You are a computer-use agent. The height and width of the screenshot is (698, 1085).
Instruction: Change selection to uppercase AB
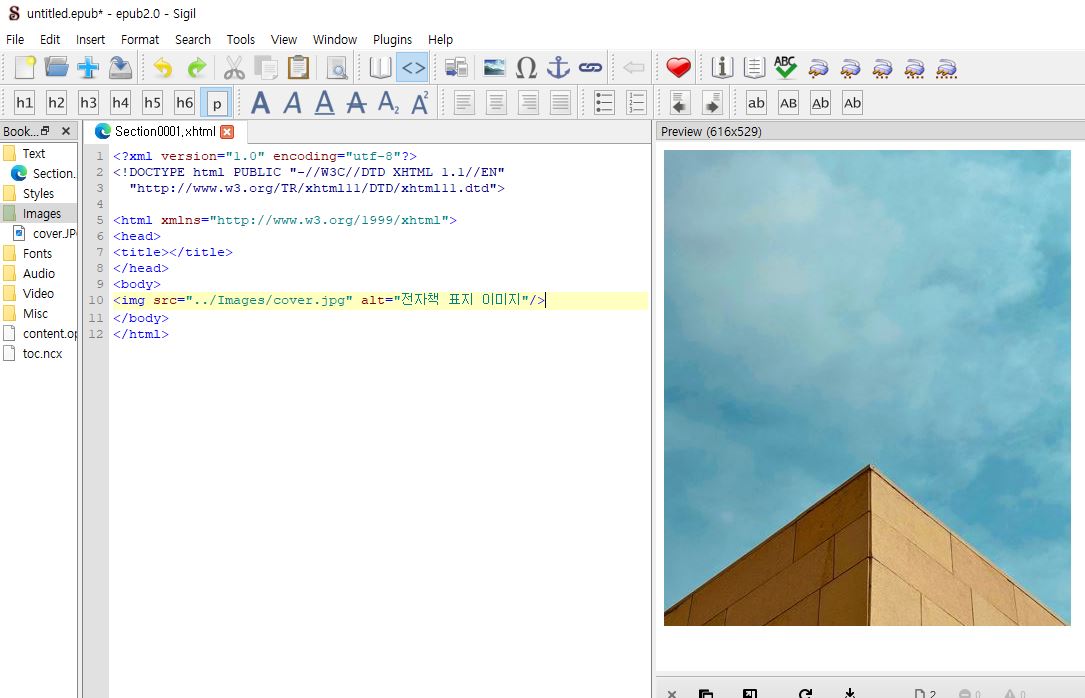pos(788,103)
